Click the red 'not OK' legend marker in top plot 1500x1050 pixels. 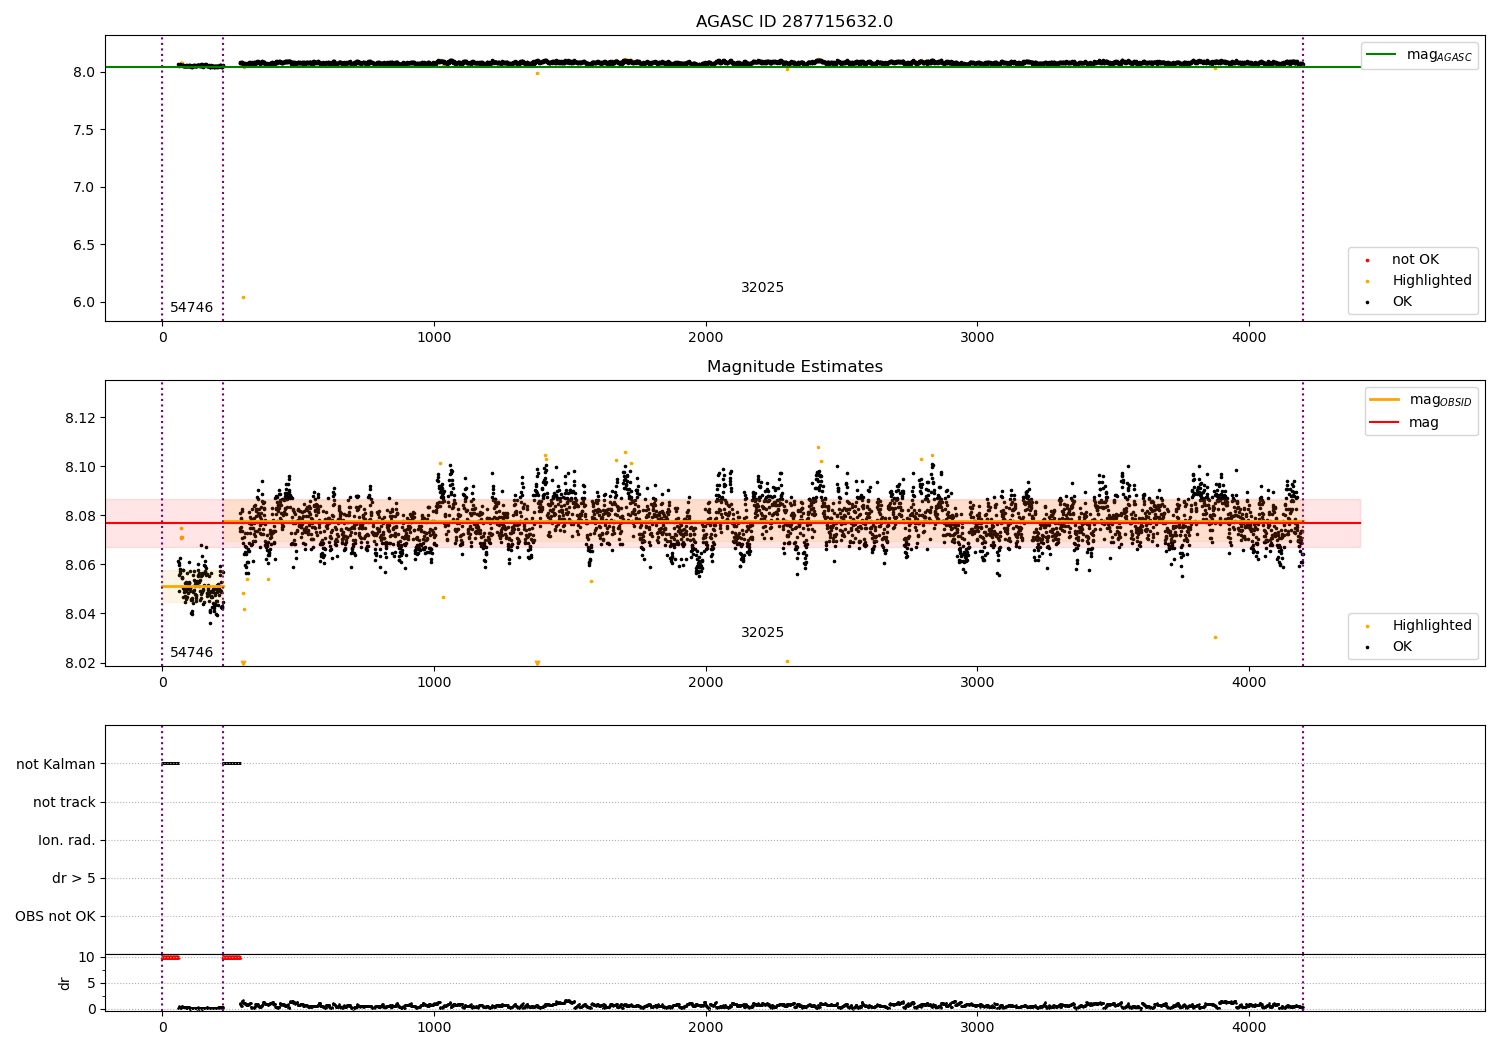point(1367,260)
